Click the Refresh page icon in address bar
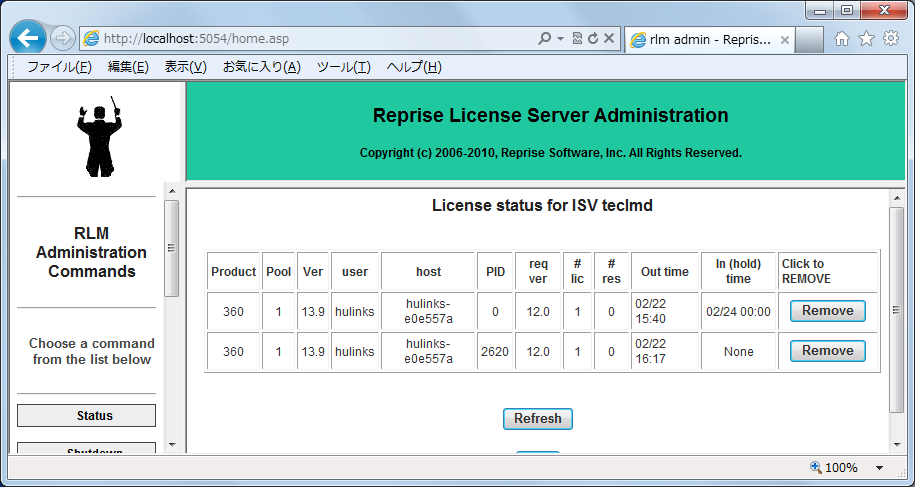 593,38
